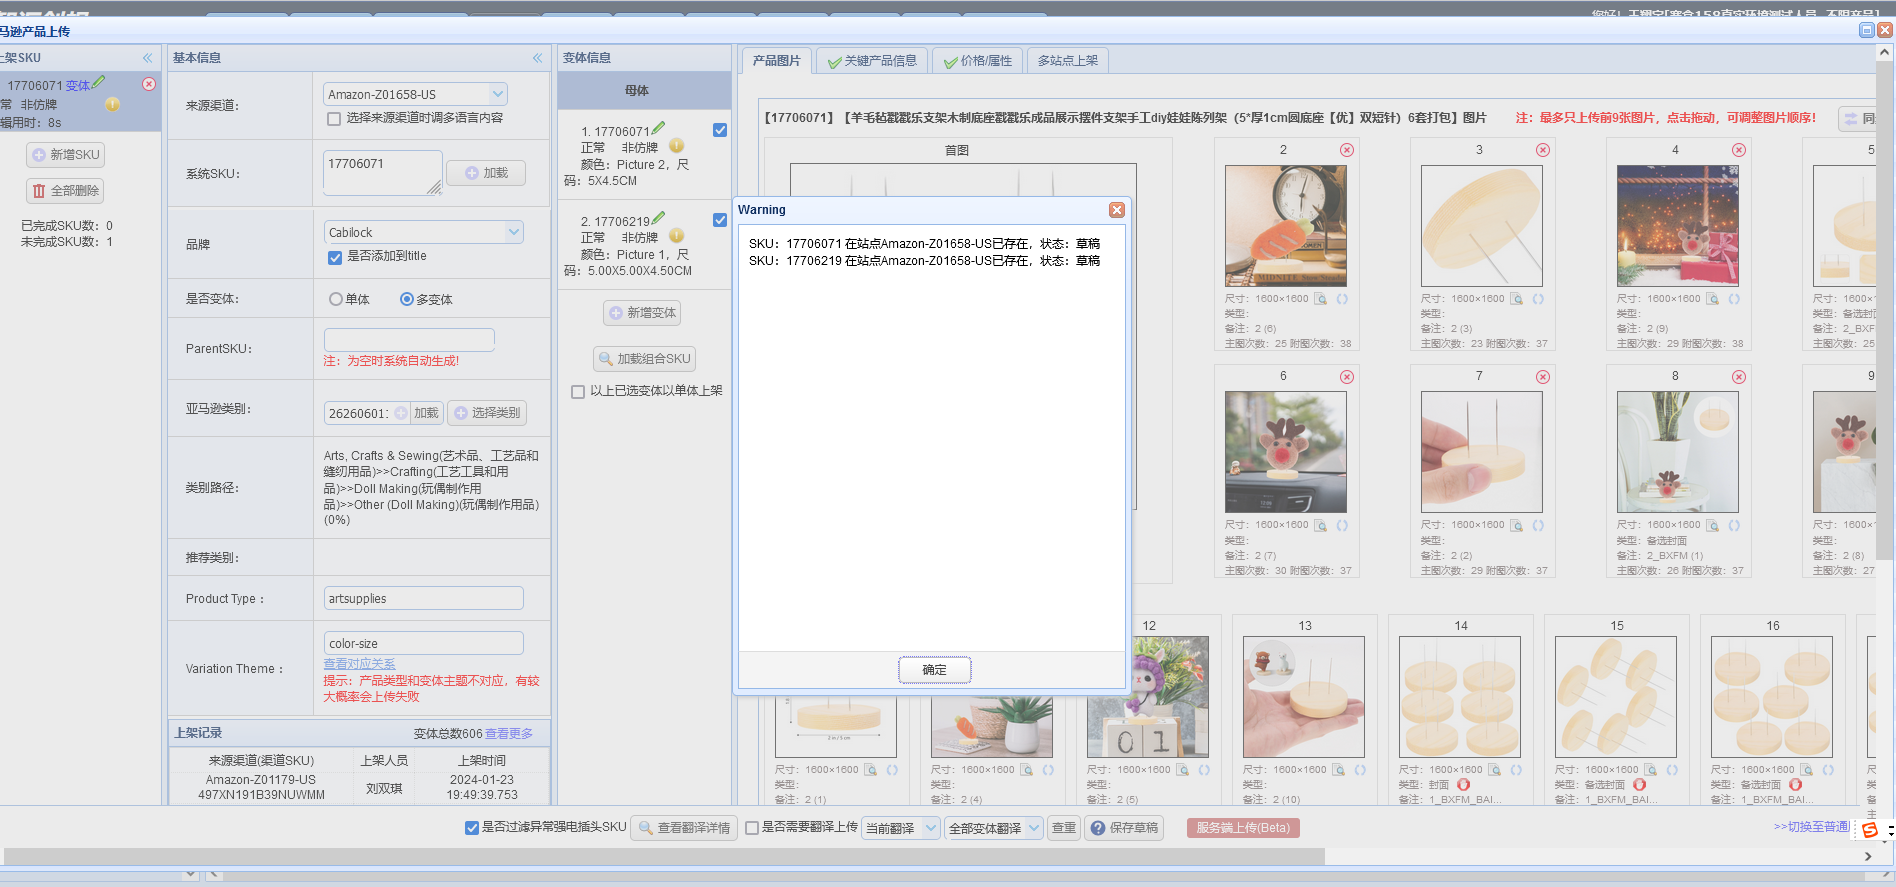This screenshot has height=887, width=1896.
Task: Open magnifier preview for image 2
Action: point(1321,299)
